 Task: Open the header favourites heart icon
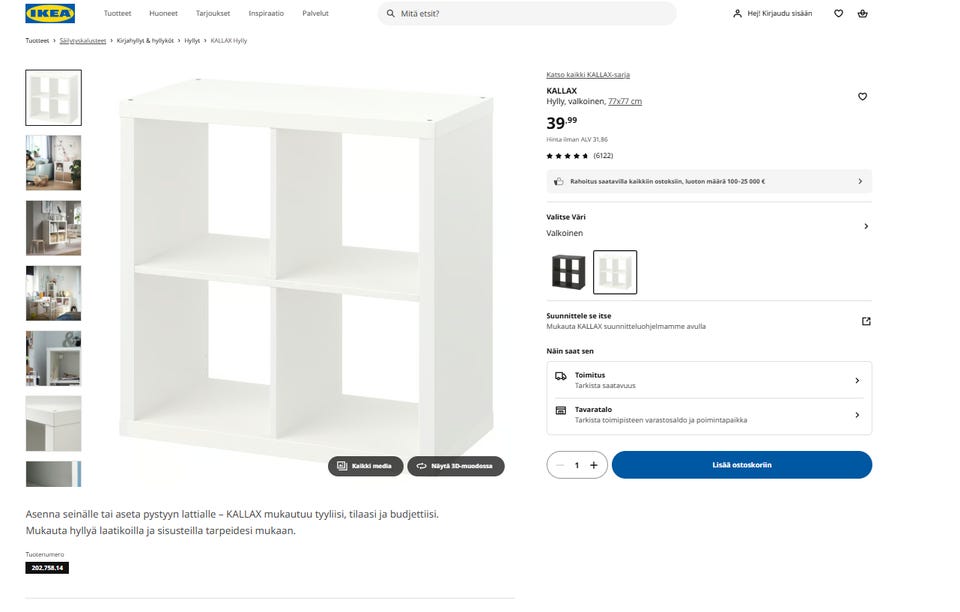tap(838, 13)
